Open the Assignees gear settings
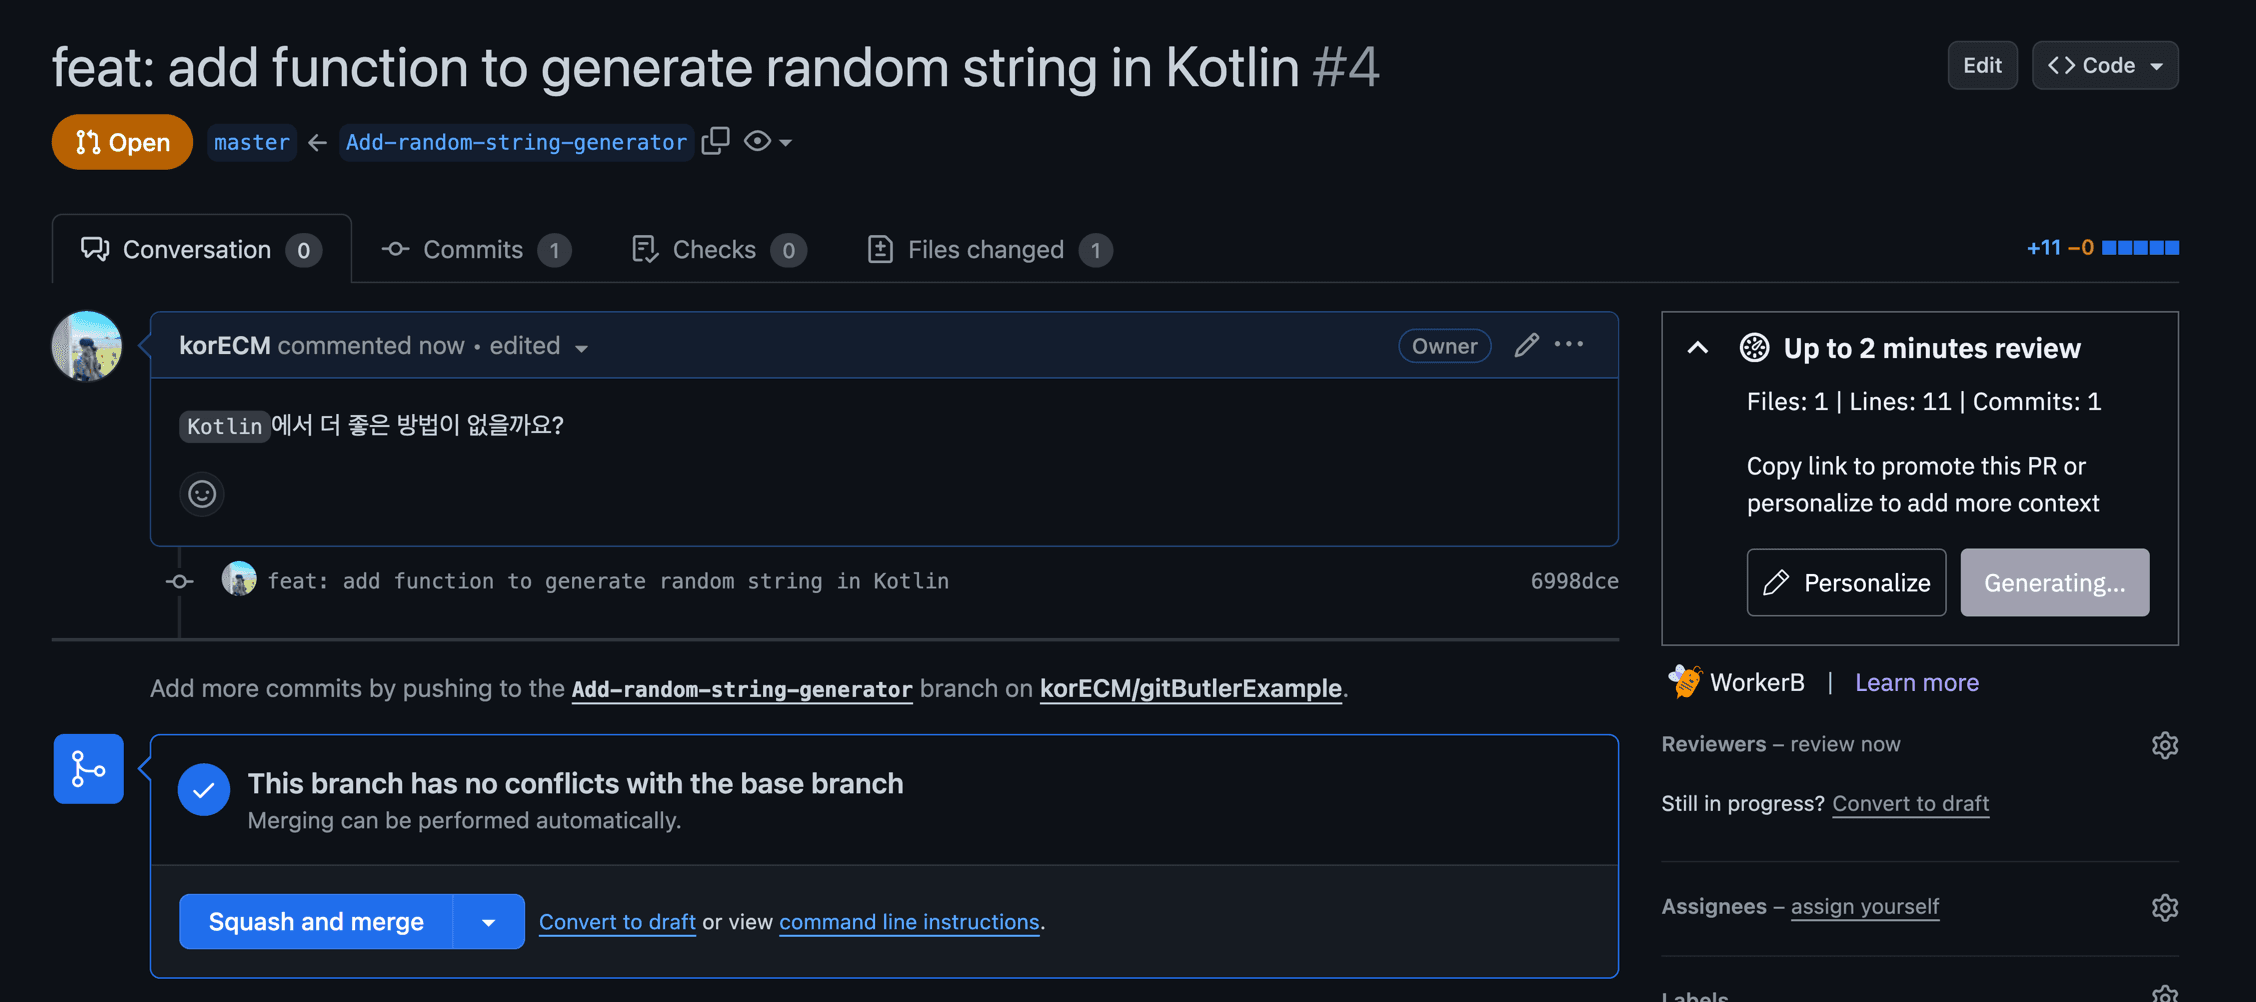 (x=2165, y=907)
